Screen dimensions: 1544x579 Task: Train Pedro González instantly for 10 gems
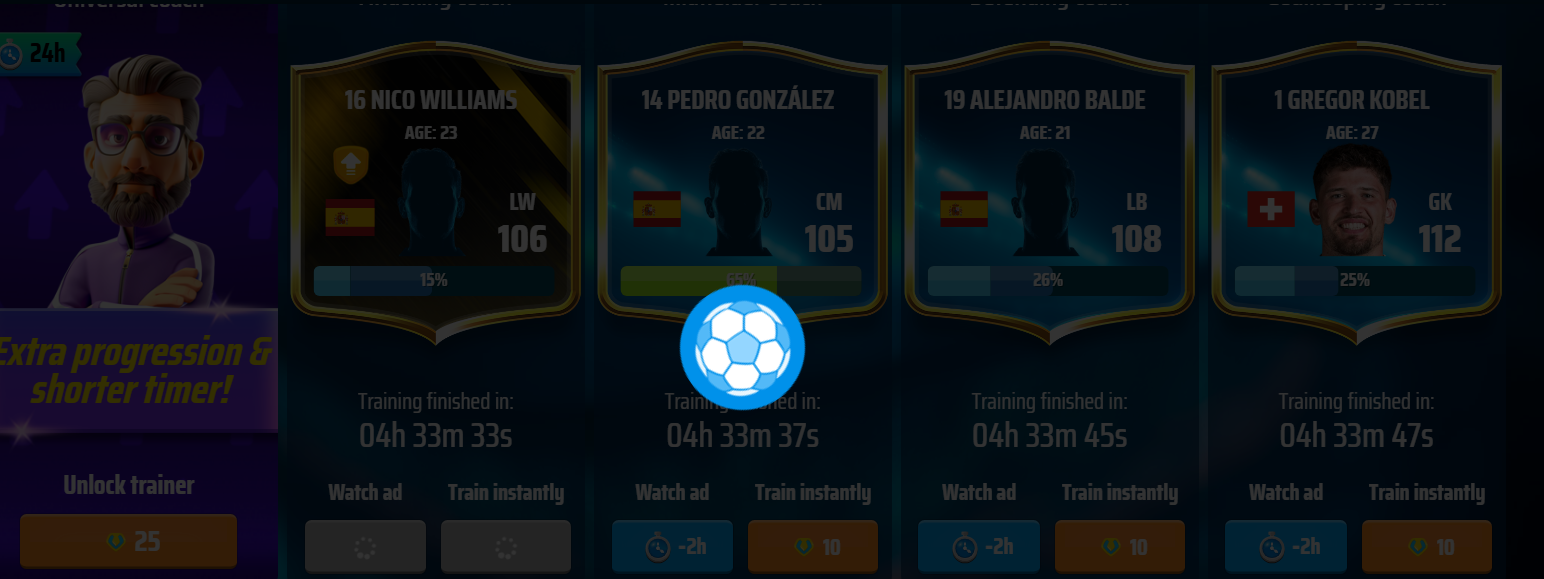coord(813,546)
